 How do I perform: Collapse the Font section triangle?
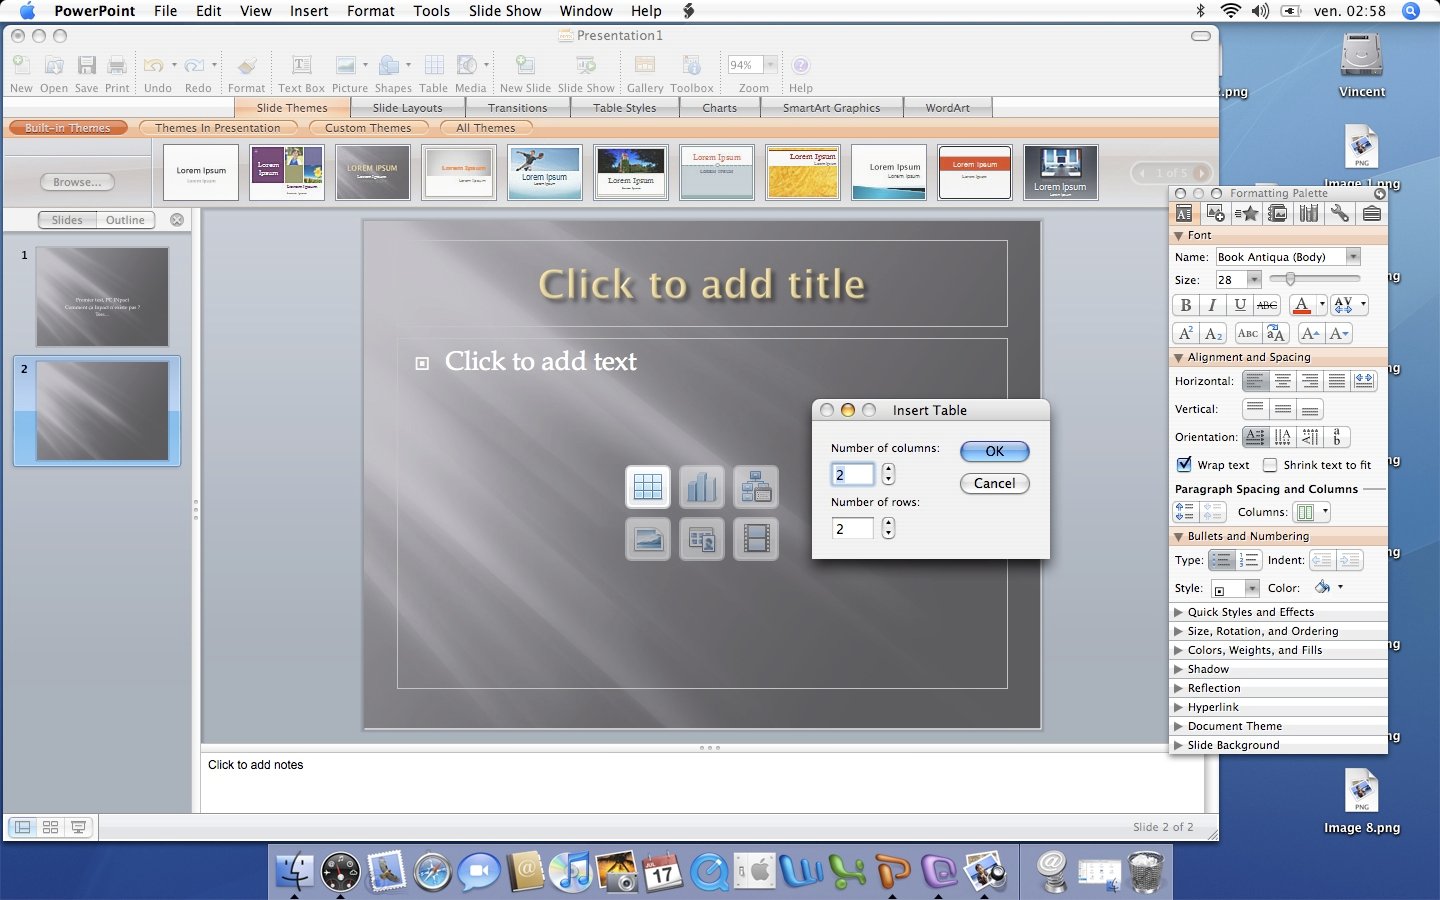tap(1178, 235)
